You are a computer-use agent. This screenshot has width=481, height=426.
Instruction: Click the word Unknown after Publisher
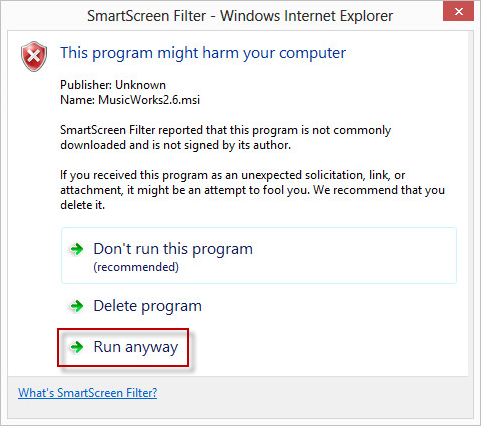point(140,85)
